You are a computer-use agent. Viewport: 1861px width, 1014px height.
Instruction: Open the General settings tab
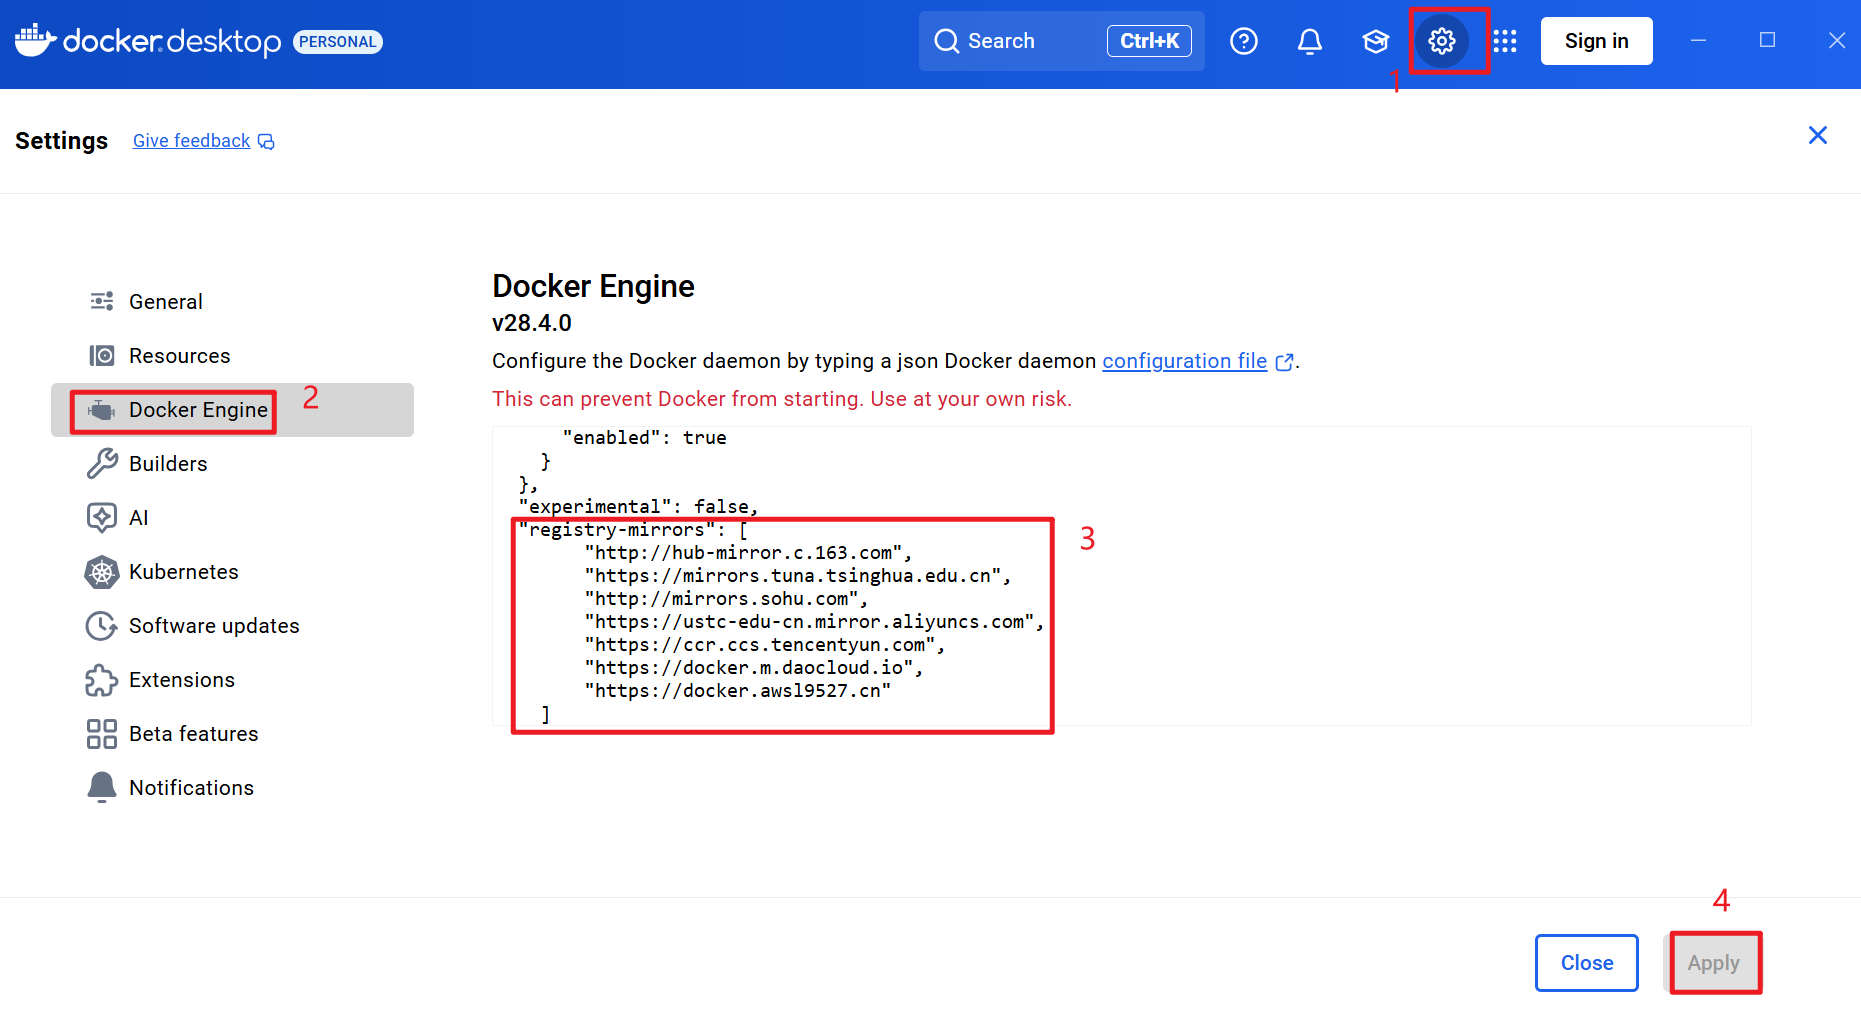click(232, 301)
